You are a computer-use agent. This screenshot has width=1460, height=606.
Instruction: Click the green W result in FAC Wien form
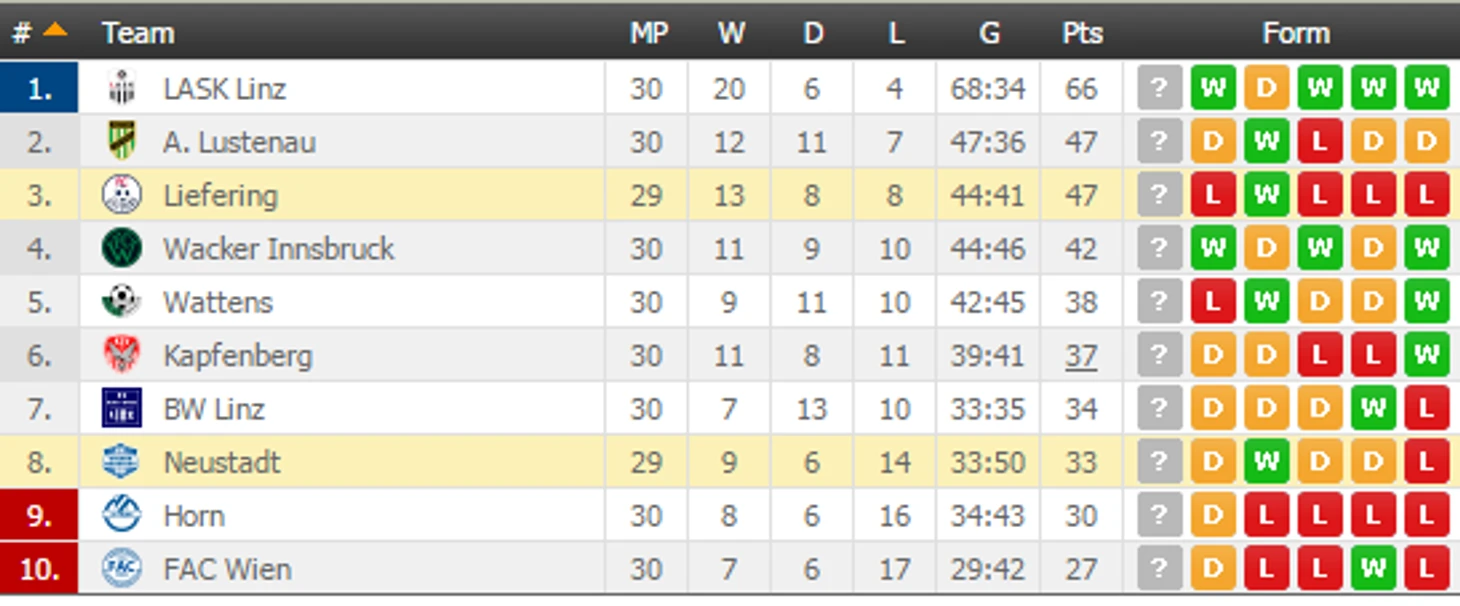(x=1373, y=569)
